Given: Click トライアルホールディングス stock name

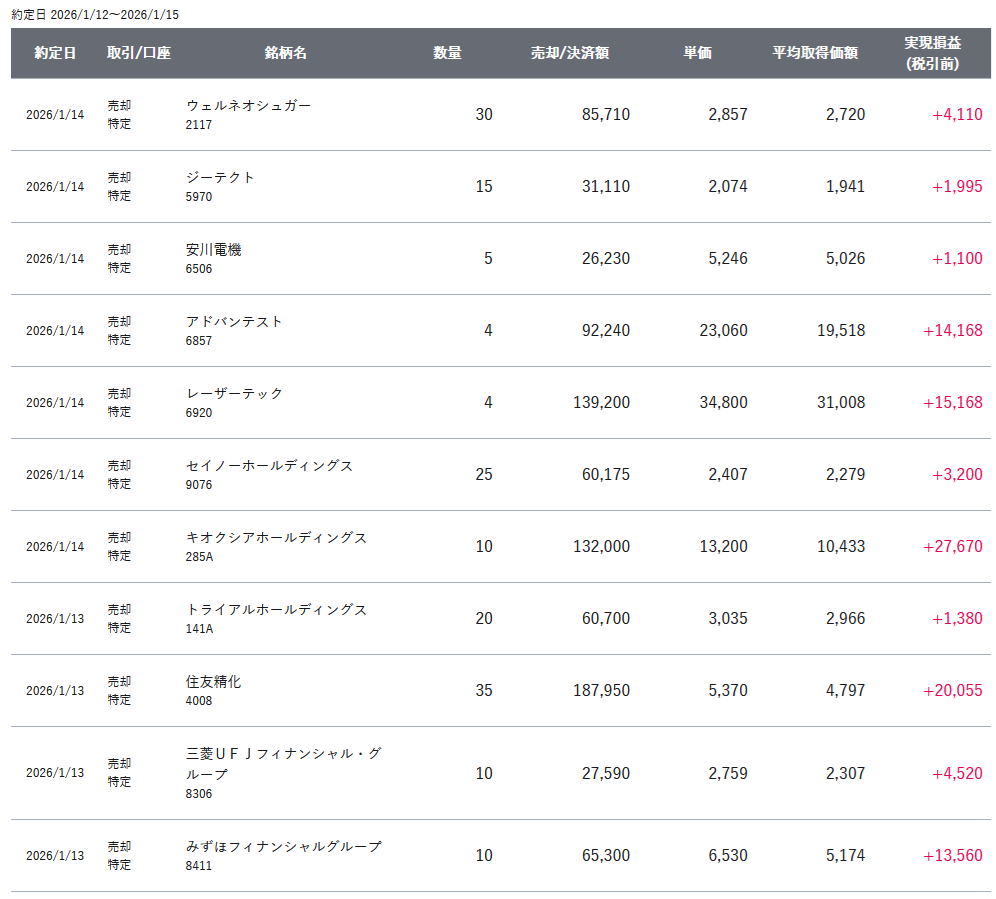Looking at the screenshot, I should click(x=276, y=609).
